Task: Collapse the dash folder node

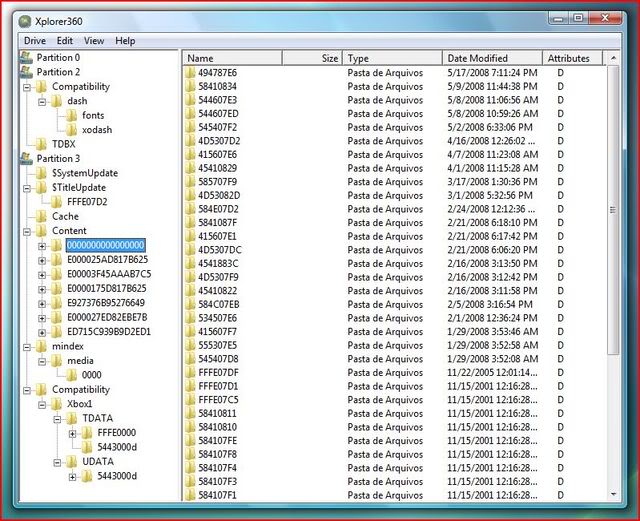Action: point(42,101)
